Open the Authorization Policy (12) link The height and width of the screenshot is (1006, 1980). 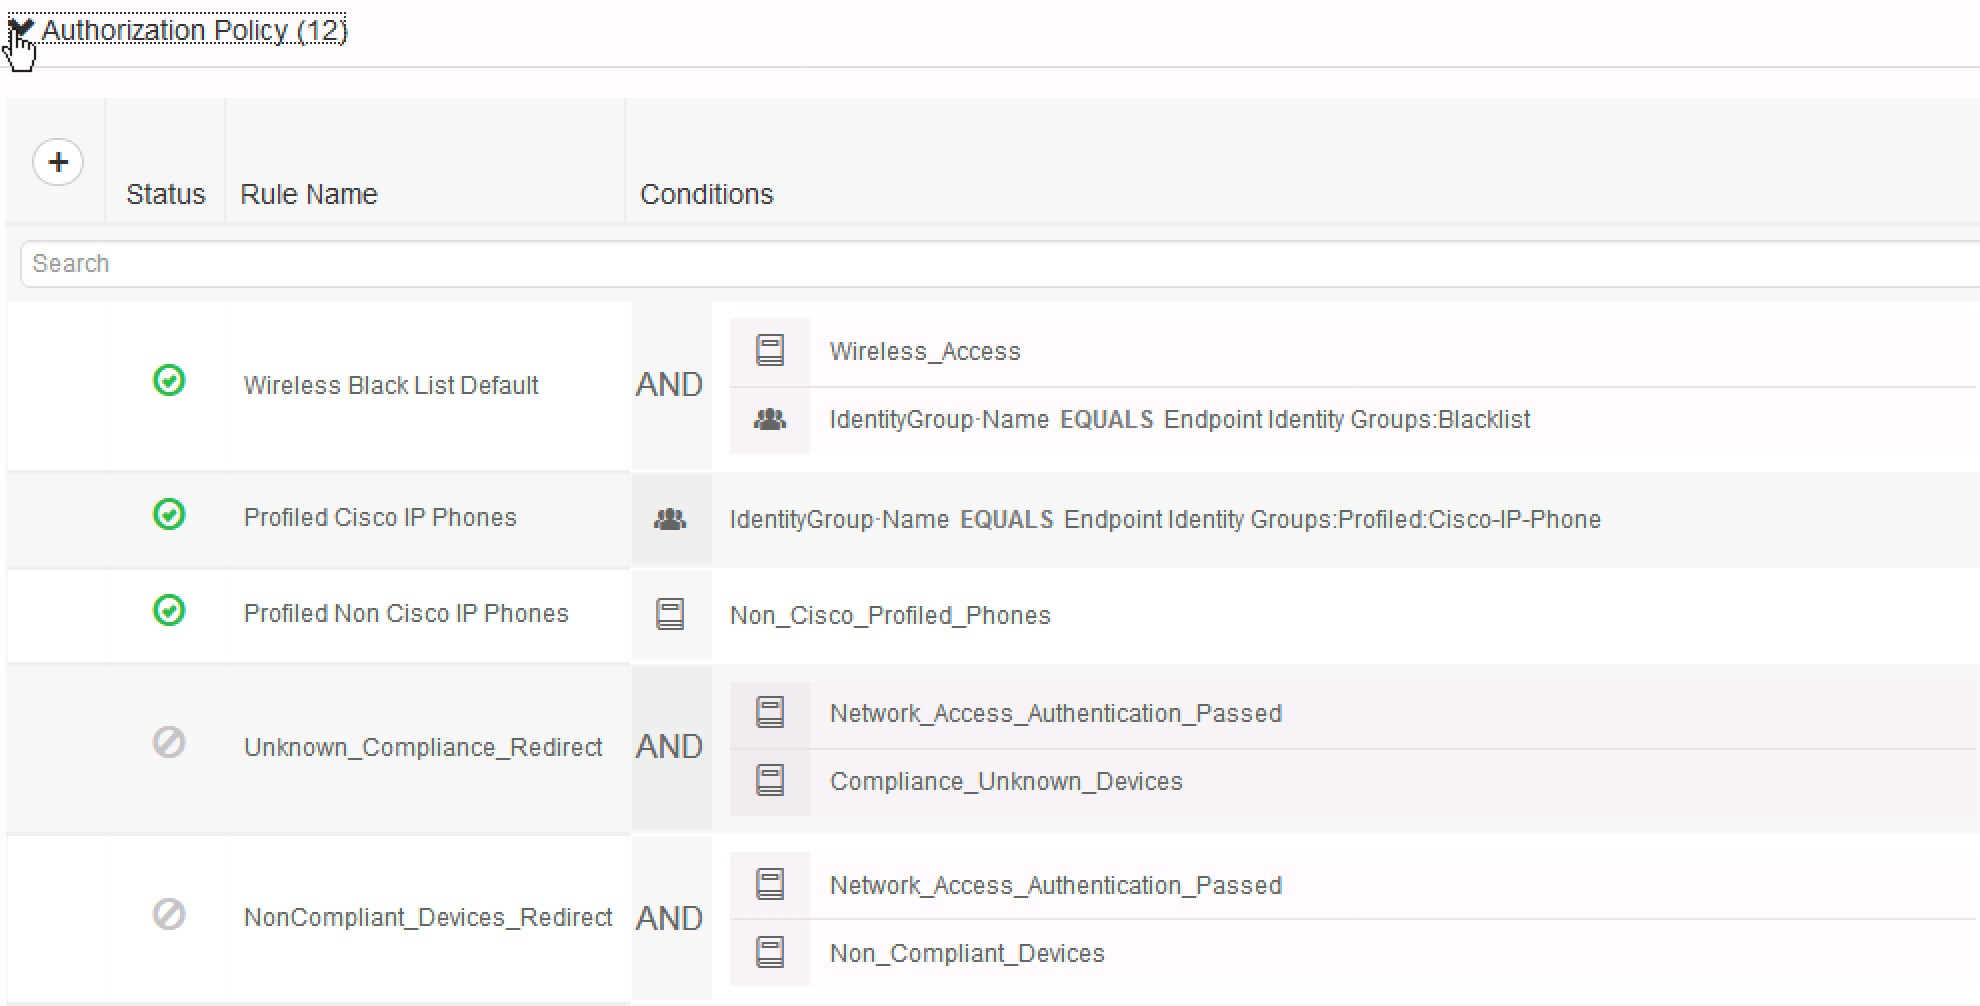coord(194,30)
